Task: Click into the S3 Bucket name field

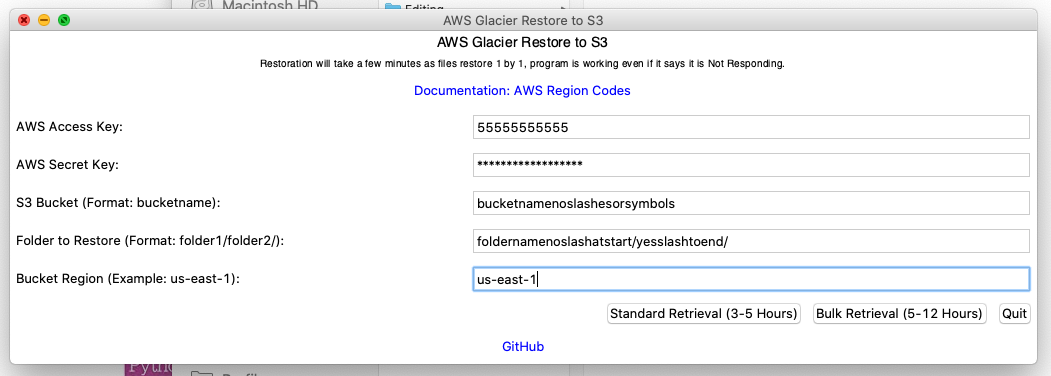Action: pos(751,203)
